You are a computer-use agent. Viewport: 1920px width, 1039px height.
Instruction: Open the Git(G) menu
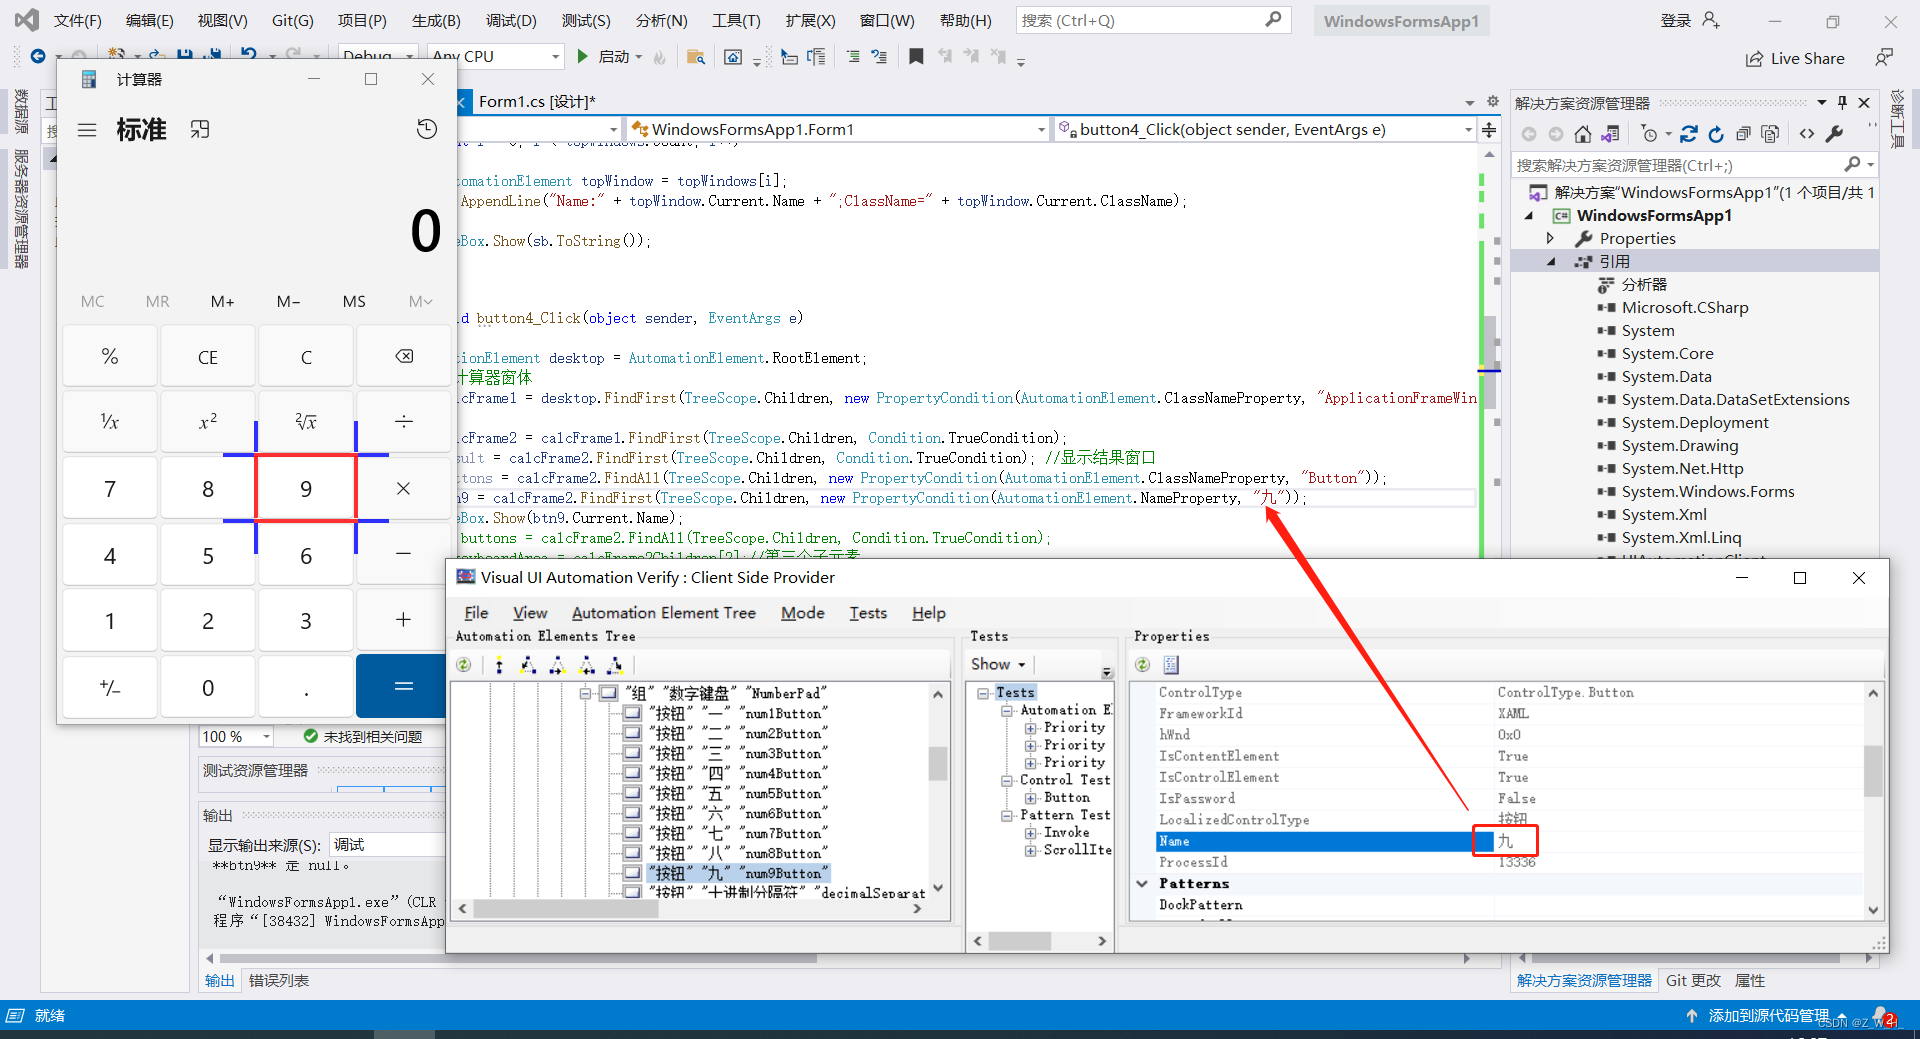coord(292,20)
